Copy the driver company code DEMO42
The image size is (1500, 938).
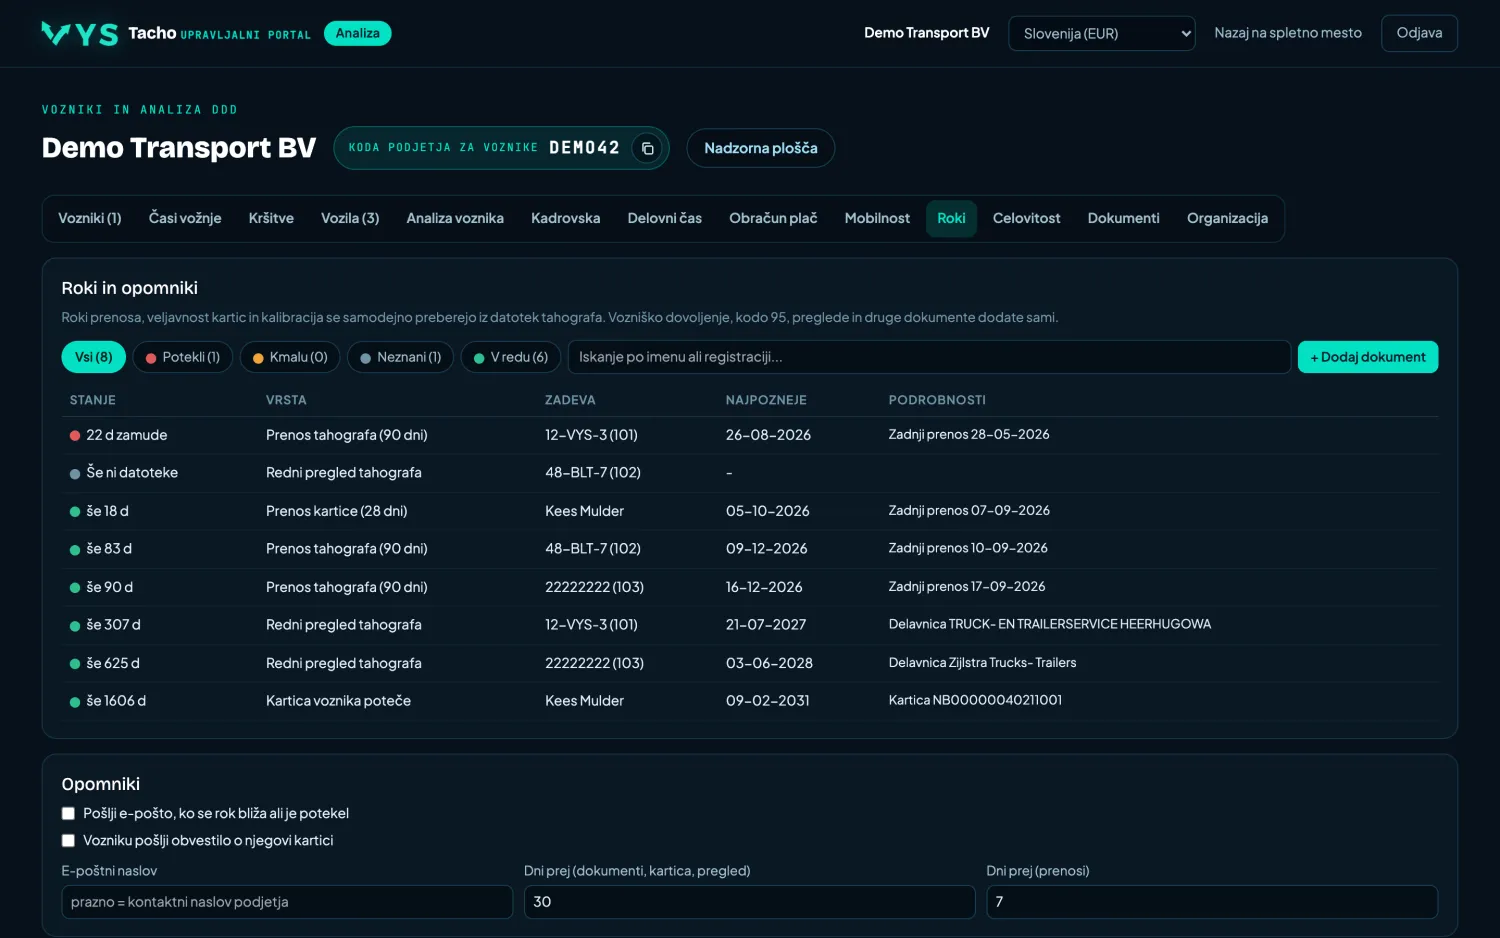pos(647,148)
